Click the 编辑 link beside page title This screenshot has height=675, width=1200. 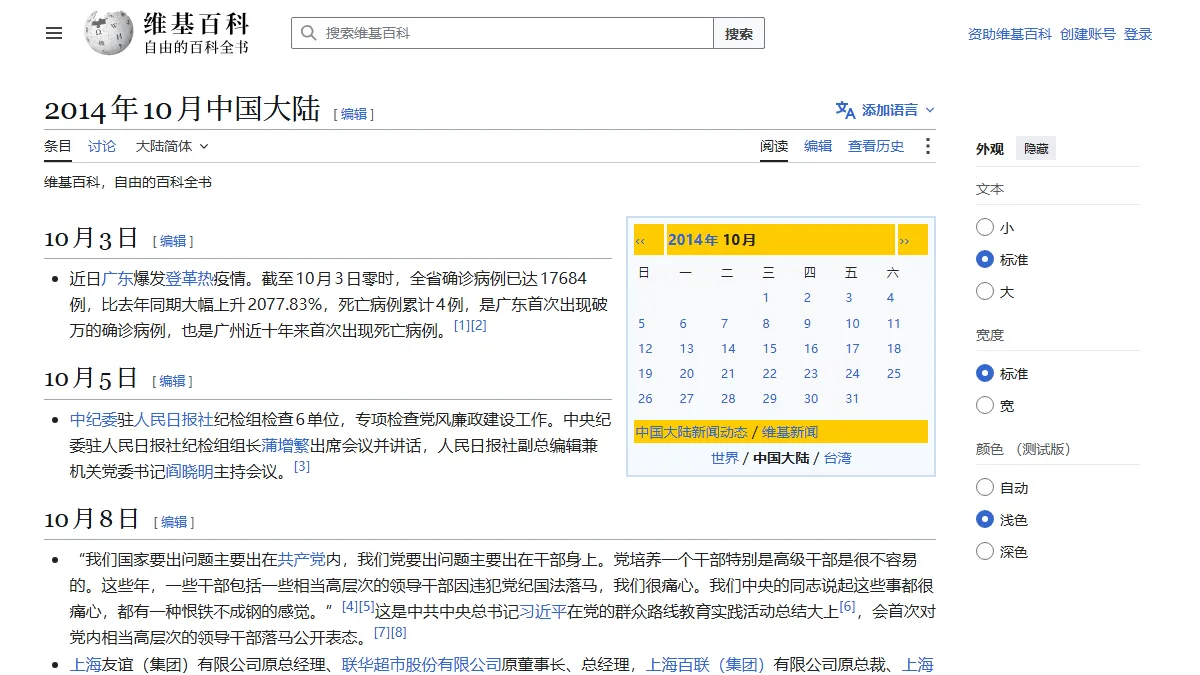(354, 114)
